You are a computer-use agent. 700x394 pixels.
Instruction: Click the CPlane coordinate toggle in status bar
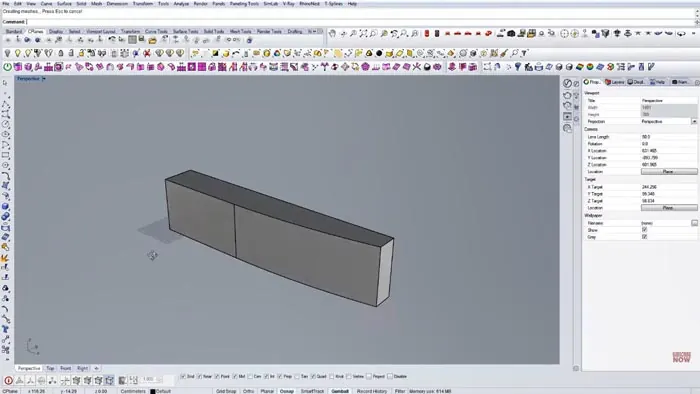tap(10, 391)
